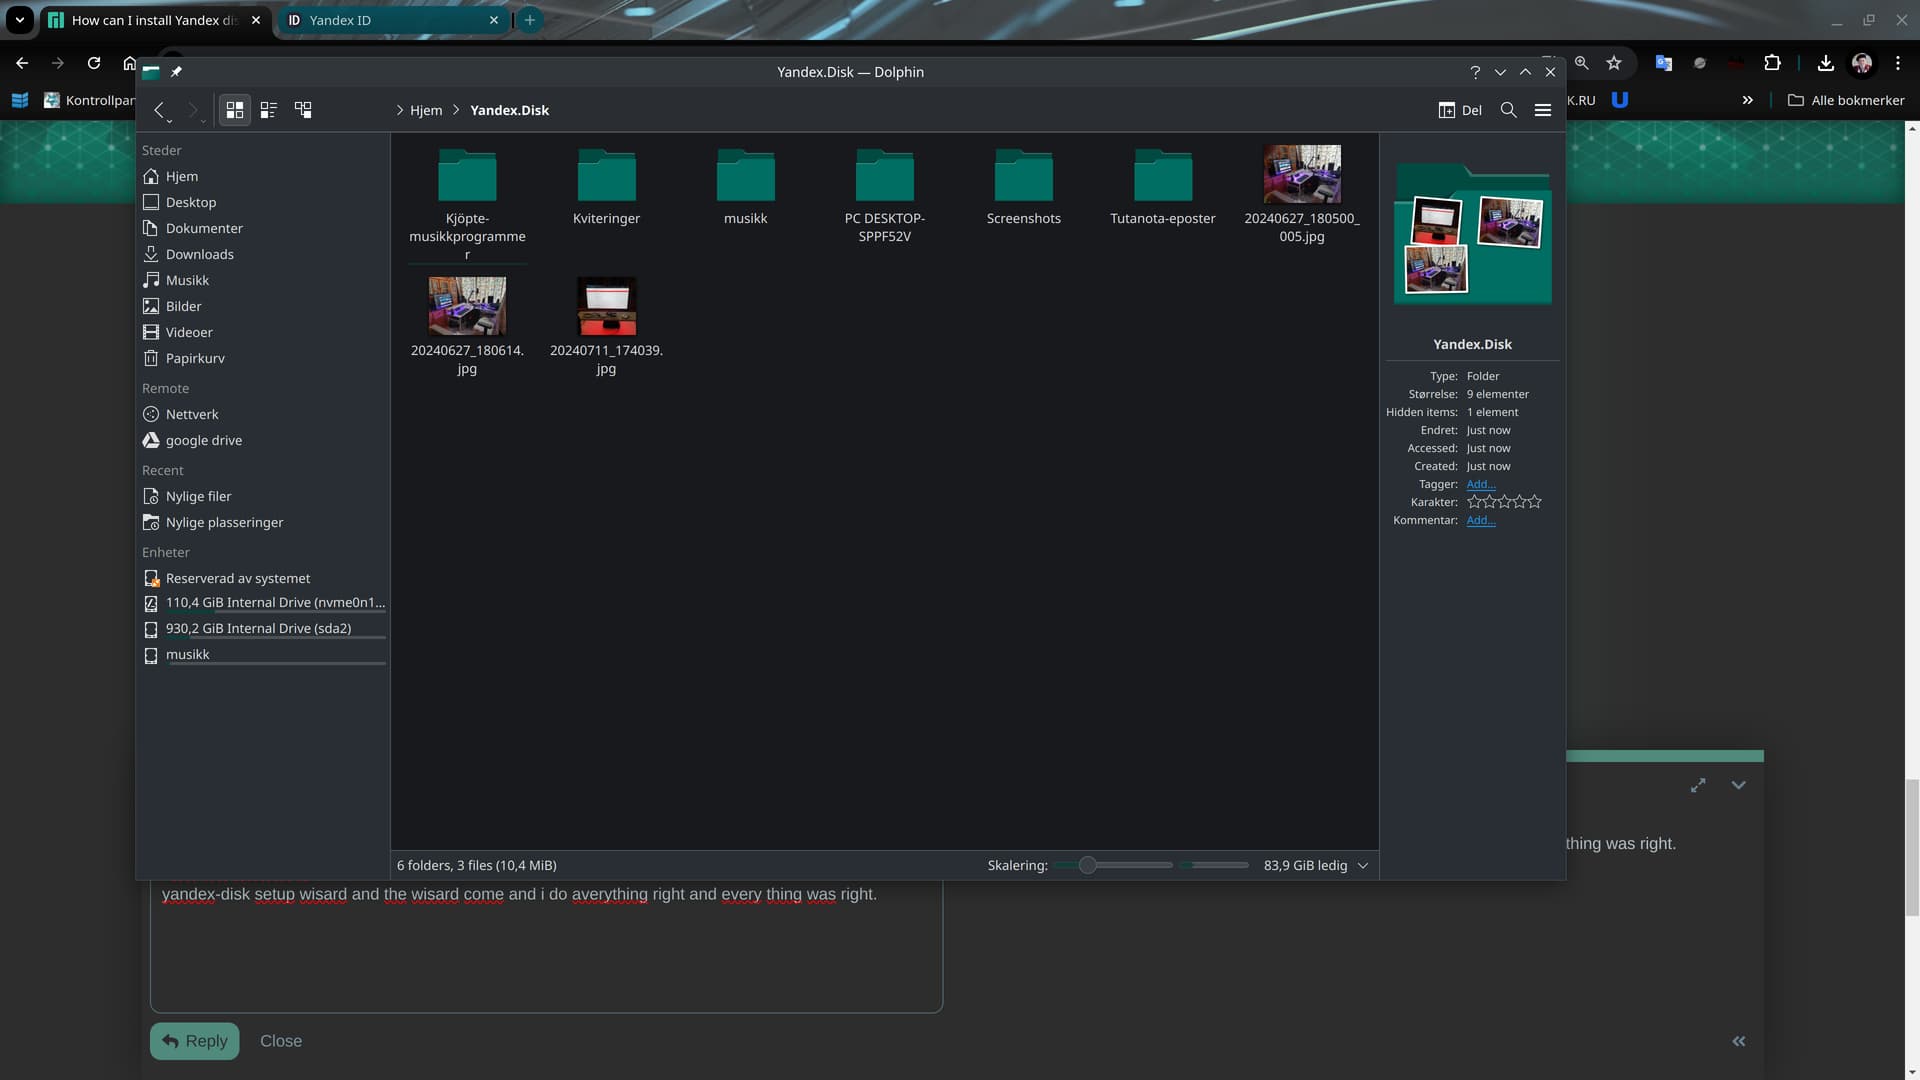Select the PC DESKTOP-SPPF52V folder
Viewport: 1920px width, 1080px height.
pyautogui.click(x=884, y=195)
